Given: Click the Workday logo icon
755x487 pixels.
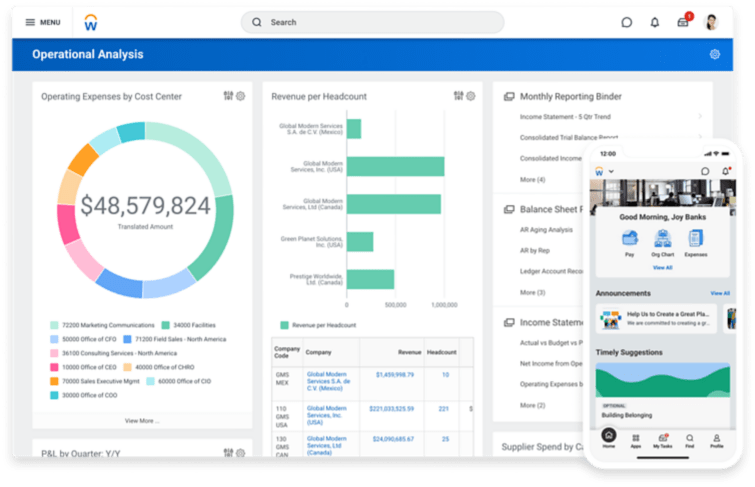Looking at the screenshot, I should tap(91, 23).
